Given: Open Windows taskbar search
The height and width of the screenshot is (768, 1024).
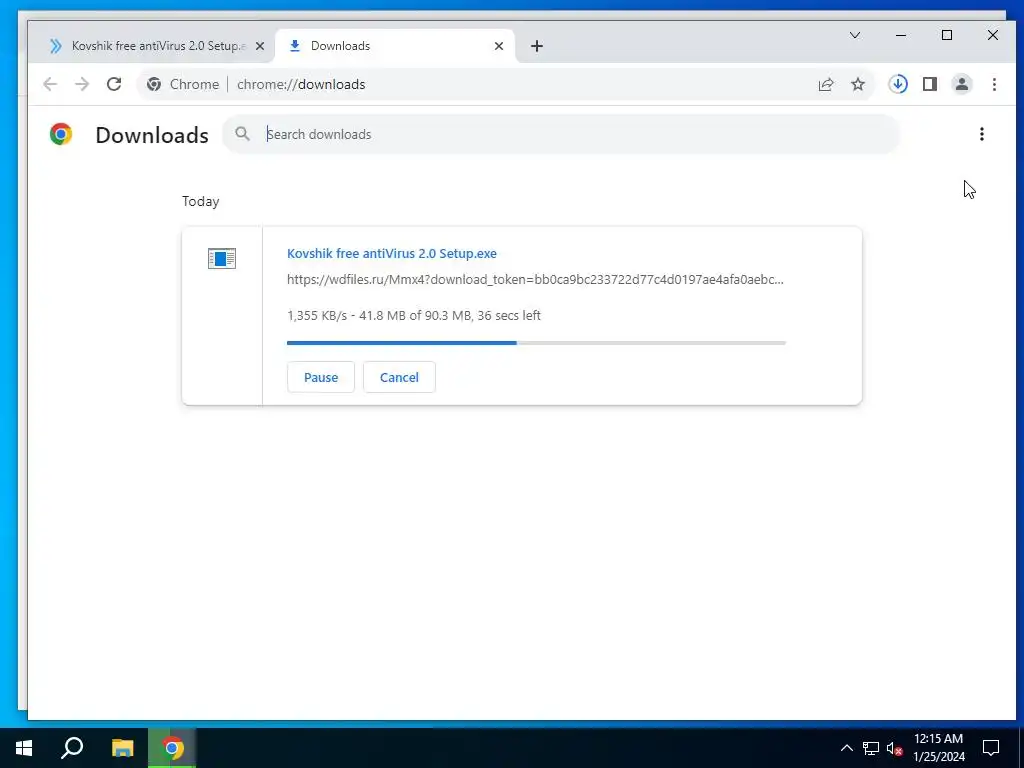Looking at the screenshot, I should (x=72, y=748).
